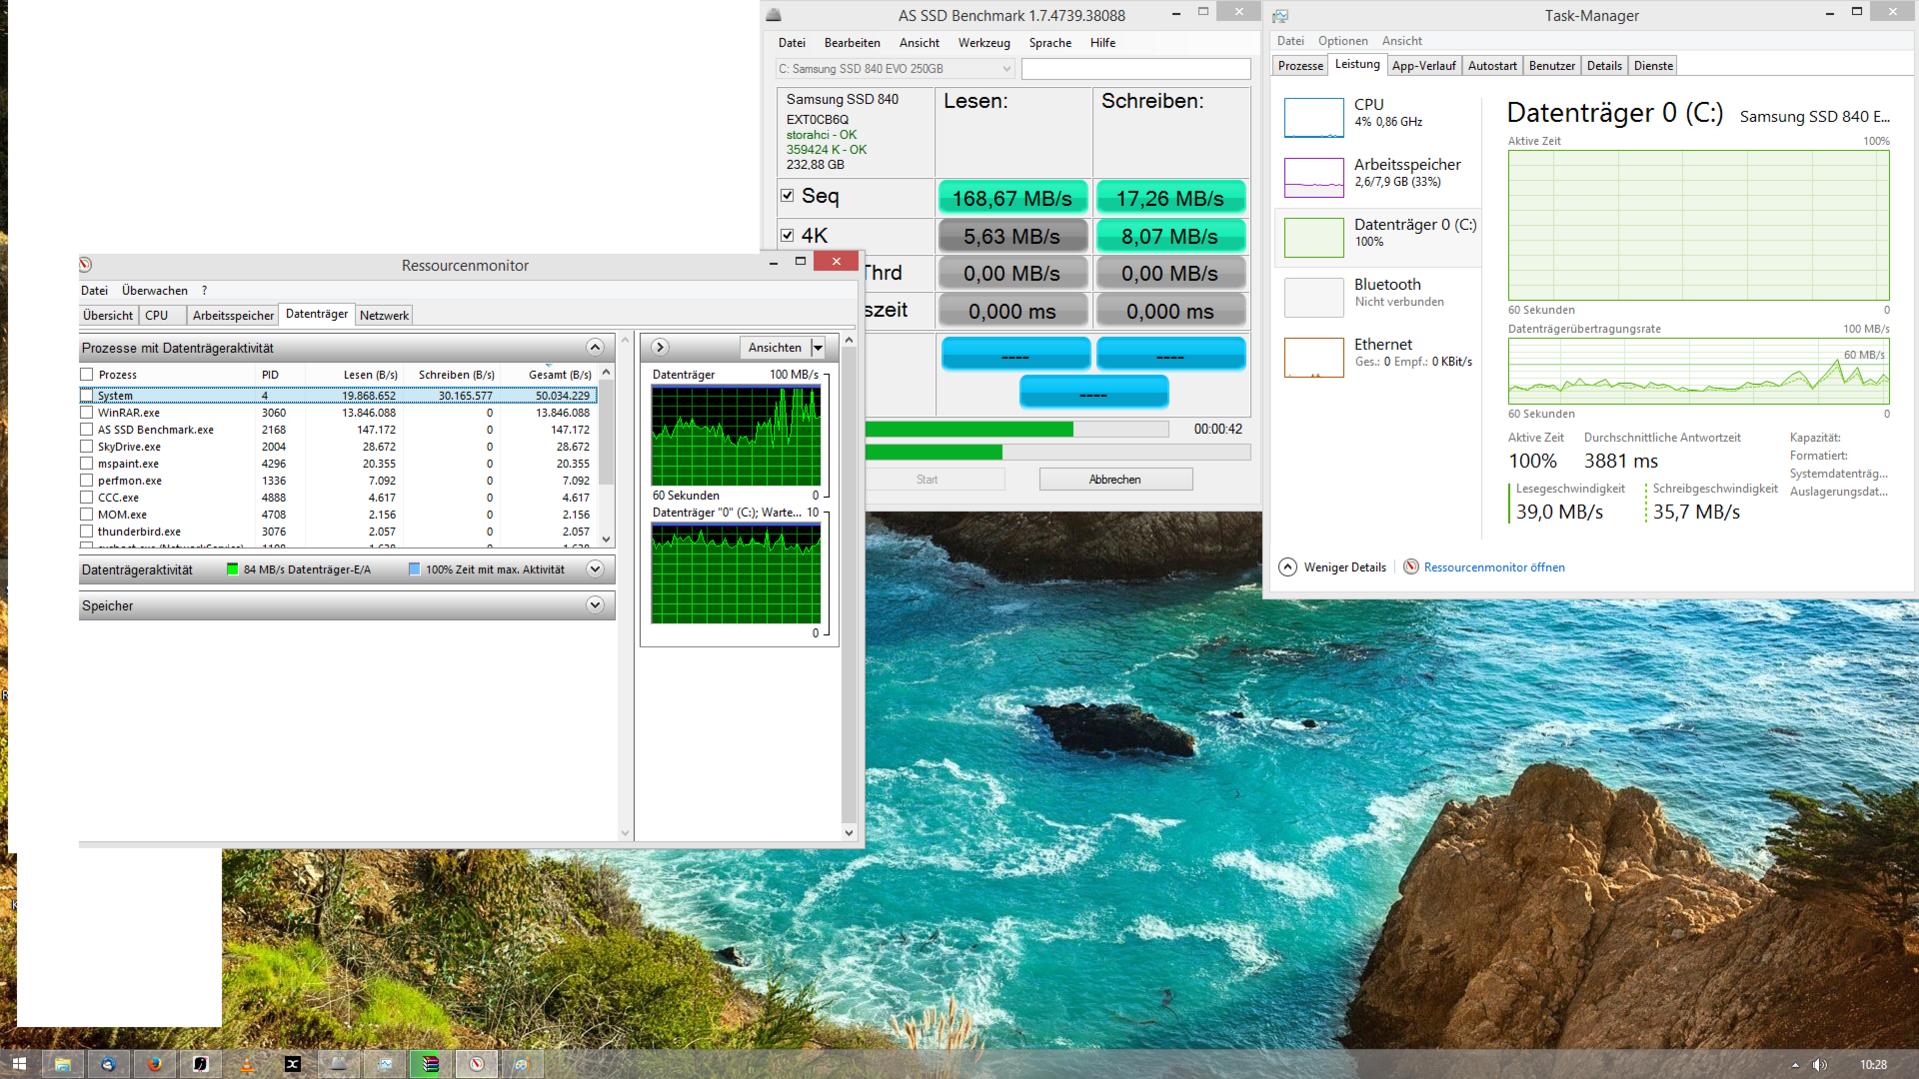
Task: Switch to WinRAR in the taskbar
Action: pos(430,1064)
